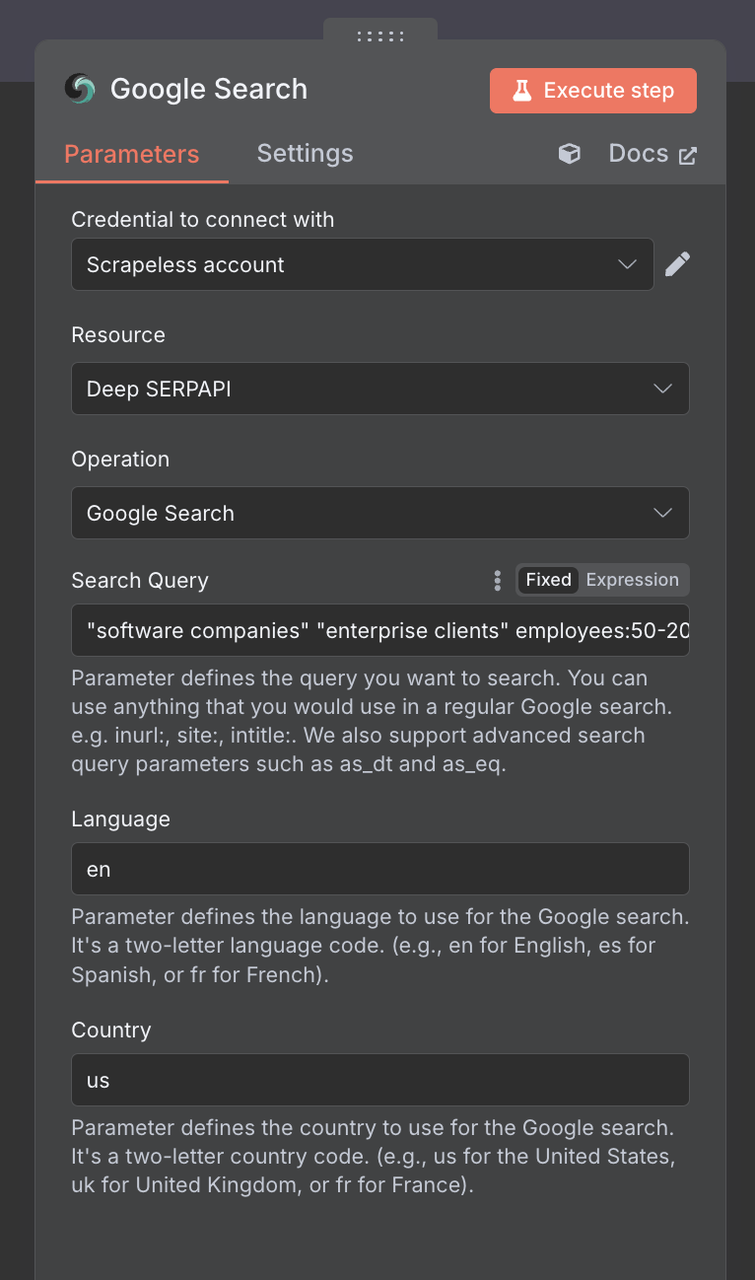Image resolution: width=755 pixels, height=1280 pixels.
Task: Click the Execute step button
Action: pos(593,90)
